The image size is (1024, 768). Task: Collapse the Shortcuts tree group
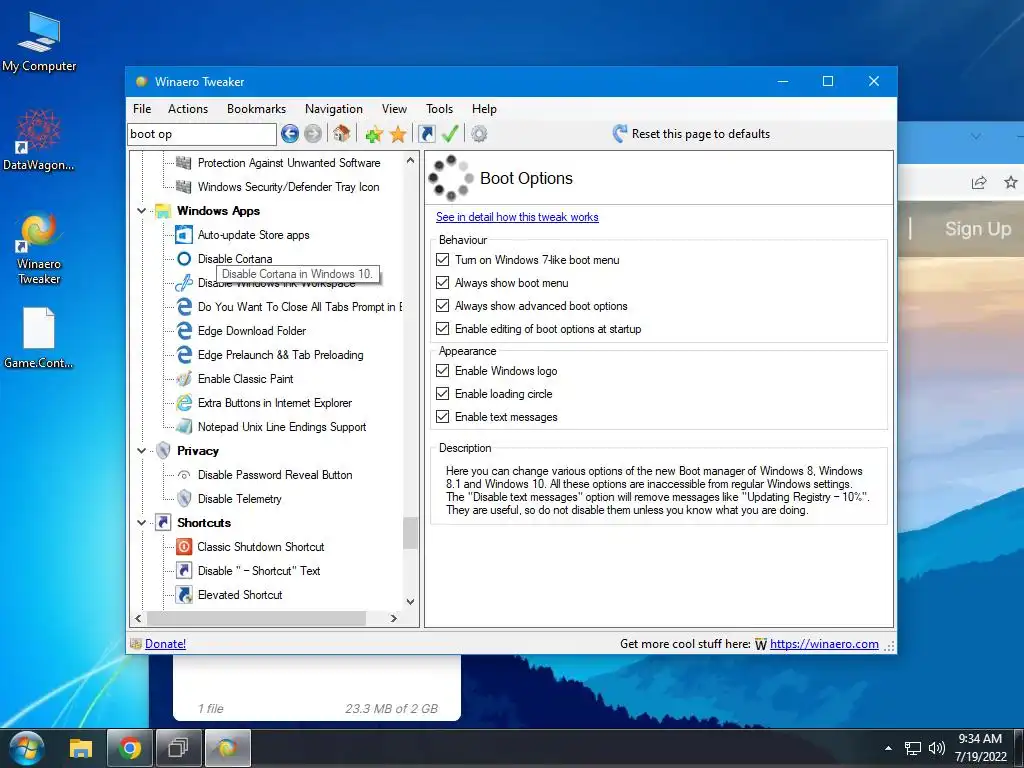coord(141,522)
